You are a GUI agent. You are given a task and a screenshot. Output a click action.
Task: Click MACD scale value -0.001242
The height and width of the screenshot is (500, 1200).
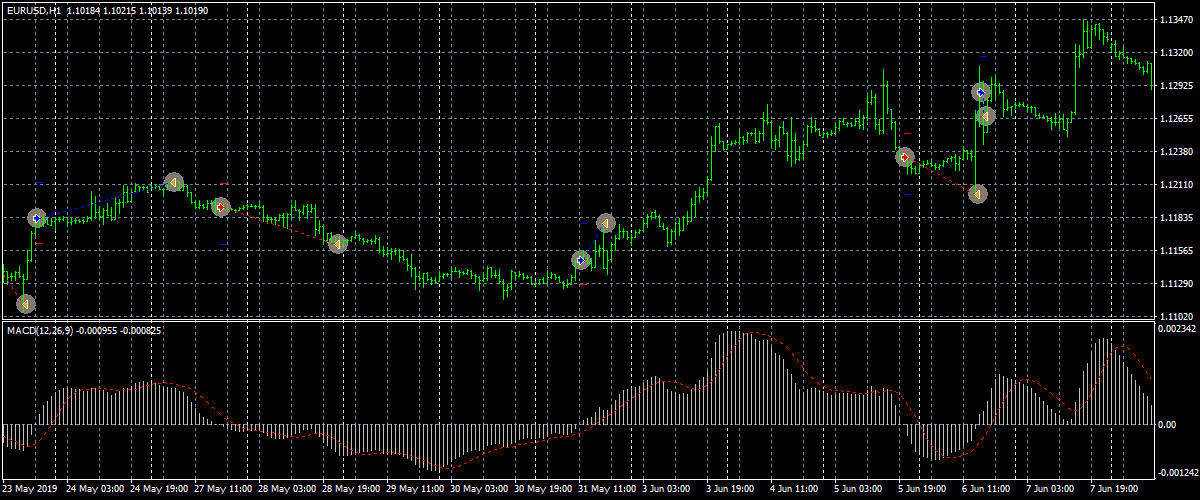tap(1176, 473)
